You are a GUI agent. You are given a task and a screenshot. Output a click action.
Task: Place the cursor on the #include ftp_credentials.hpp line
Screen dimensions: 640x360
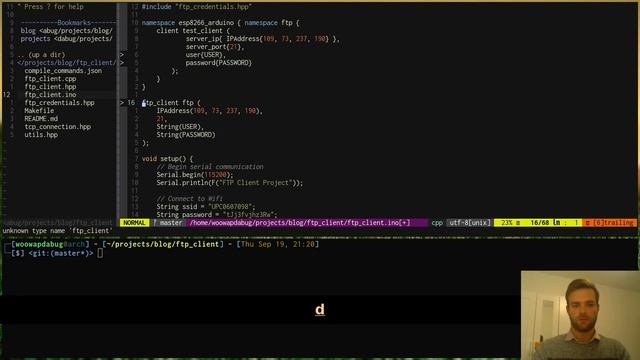(197, 7)
